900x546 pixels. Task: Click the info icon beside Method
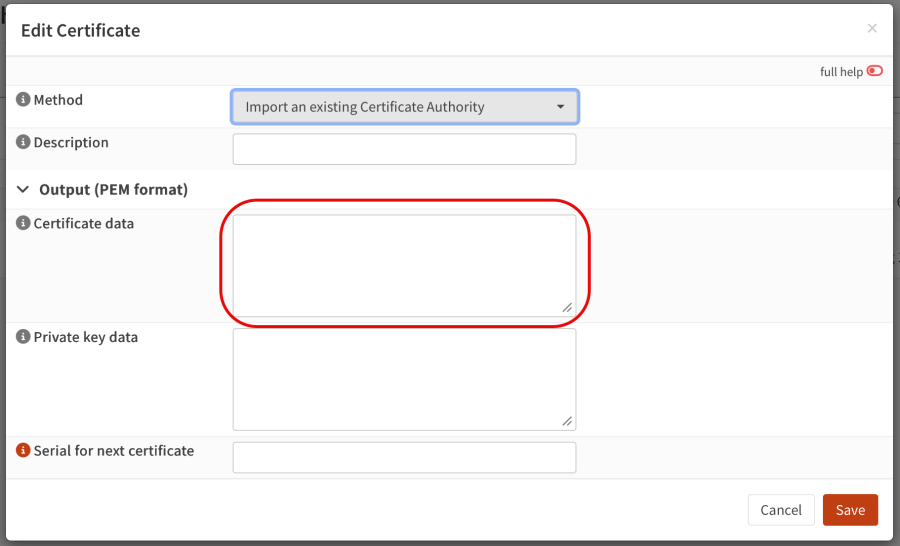[x=23, y=100]
